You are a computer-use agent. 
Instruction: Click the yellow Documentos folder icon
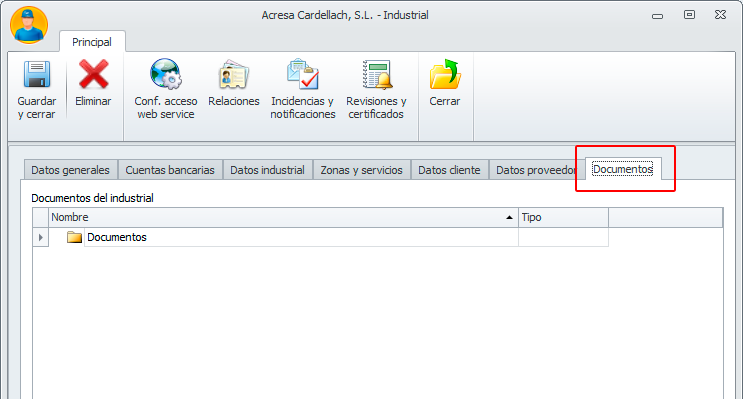coord(74,237)
